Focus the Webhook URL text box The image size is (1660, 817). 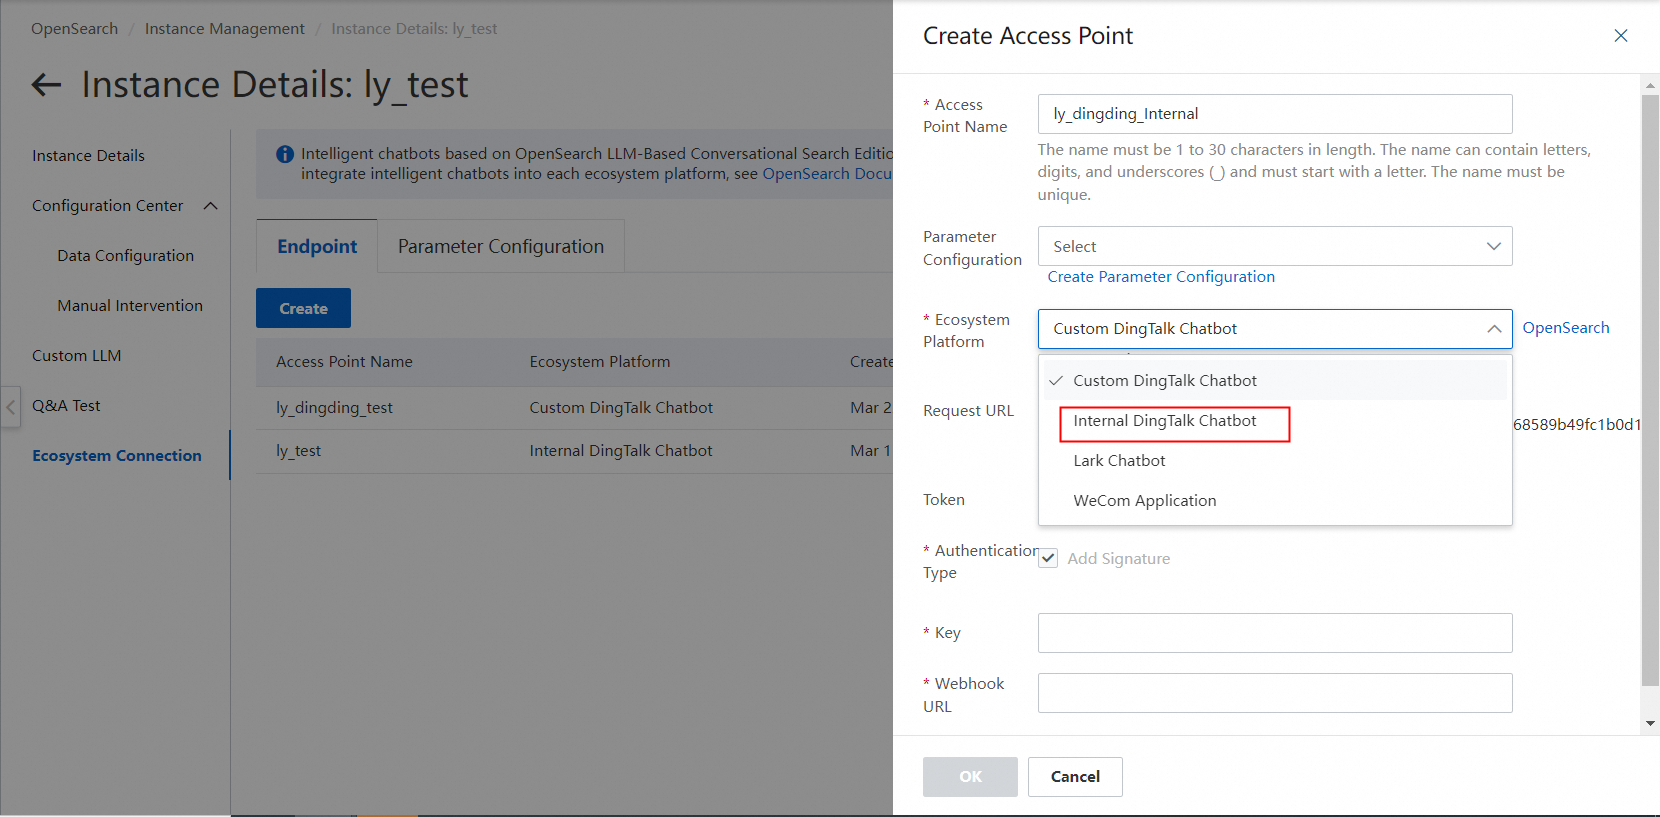[x=1274, y=693]
